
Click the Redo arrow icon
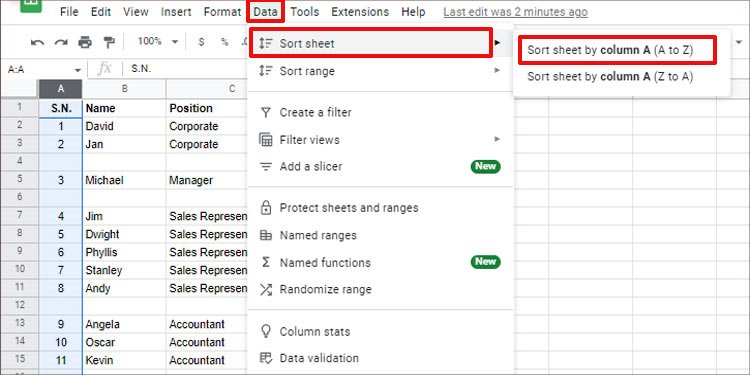click(61, 43)
